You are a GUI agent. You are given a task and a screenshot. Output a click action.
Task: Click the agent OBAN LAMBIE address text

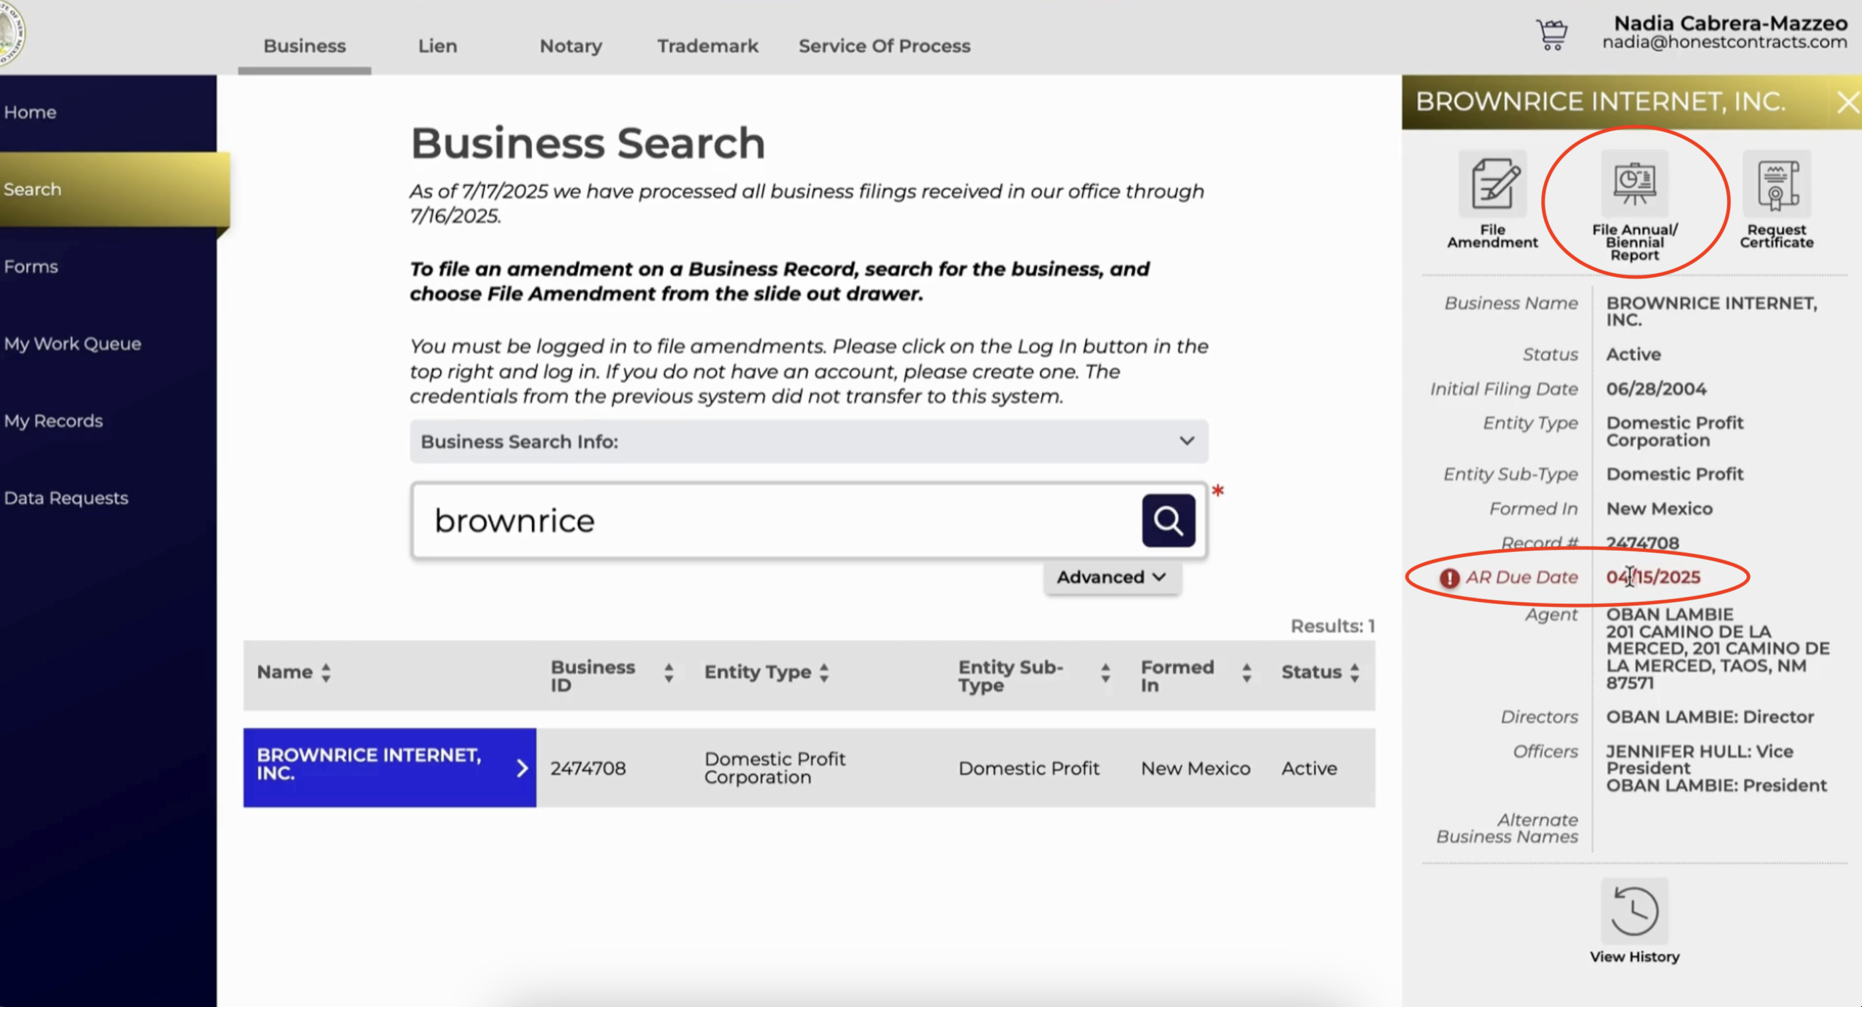1718,649
